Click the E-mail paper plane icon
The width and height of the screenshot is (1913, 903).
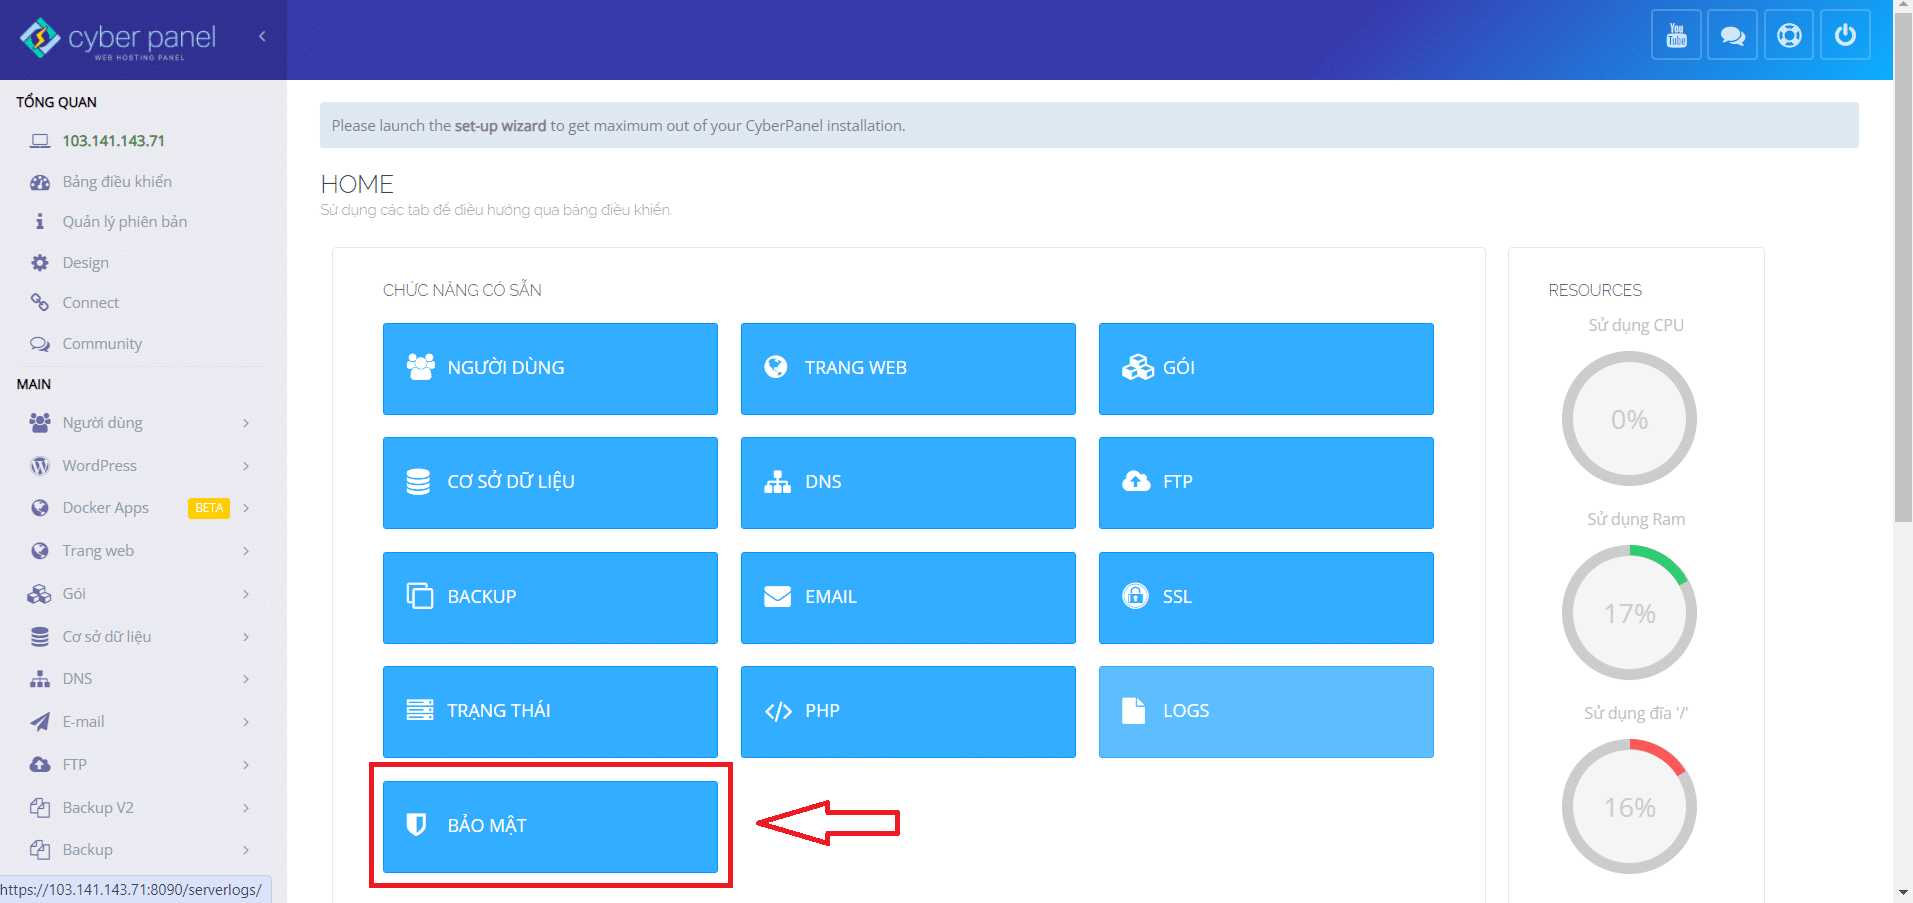(40, 722)
